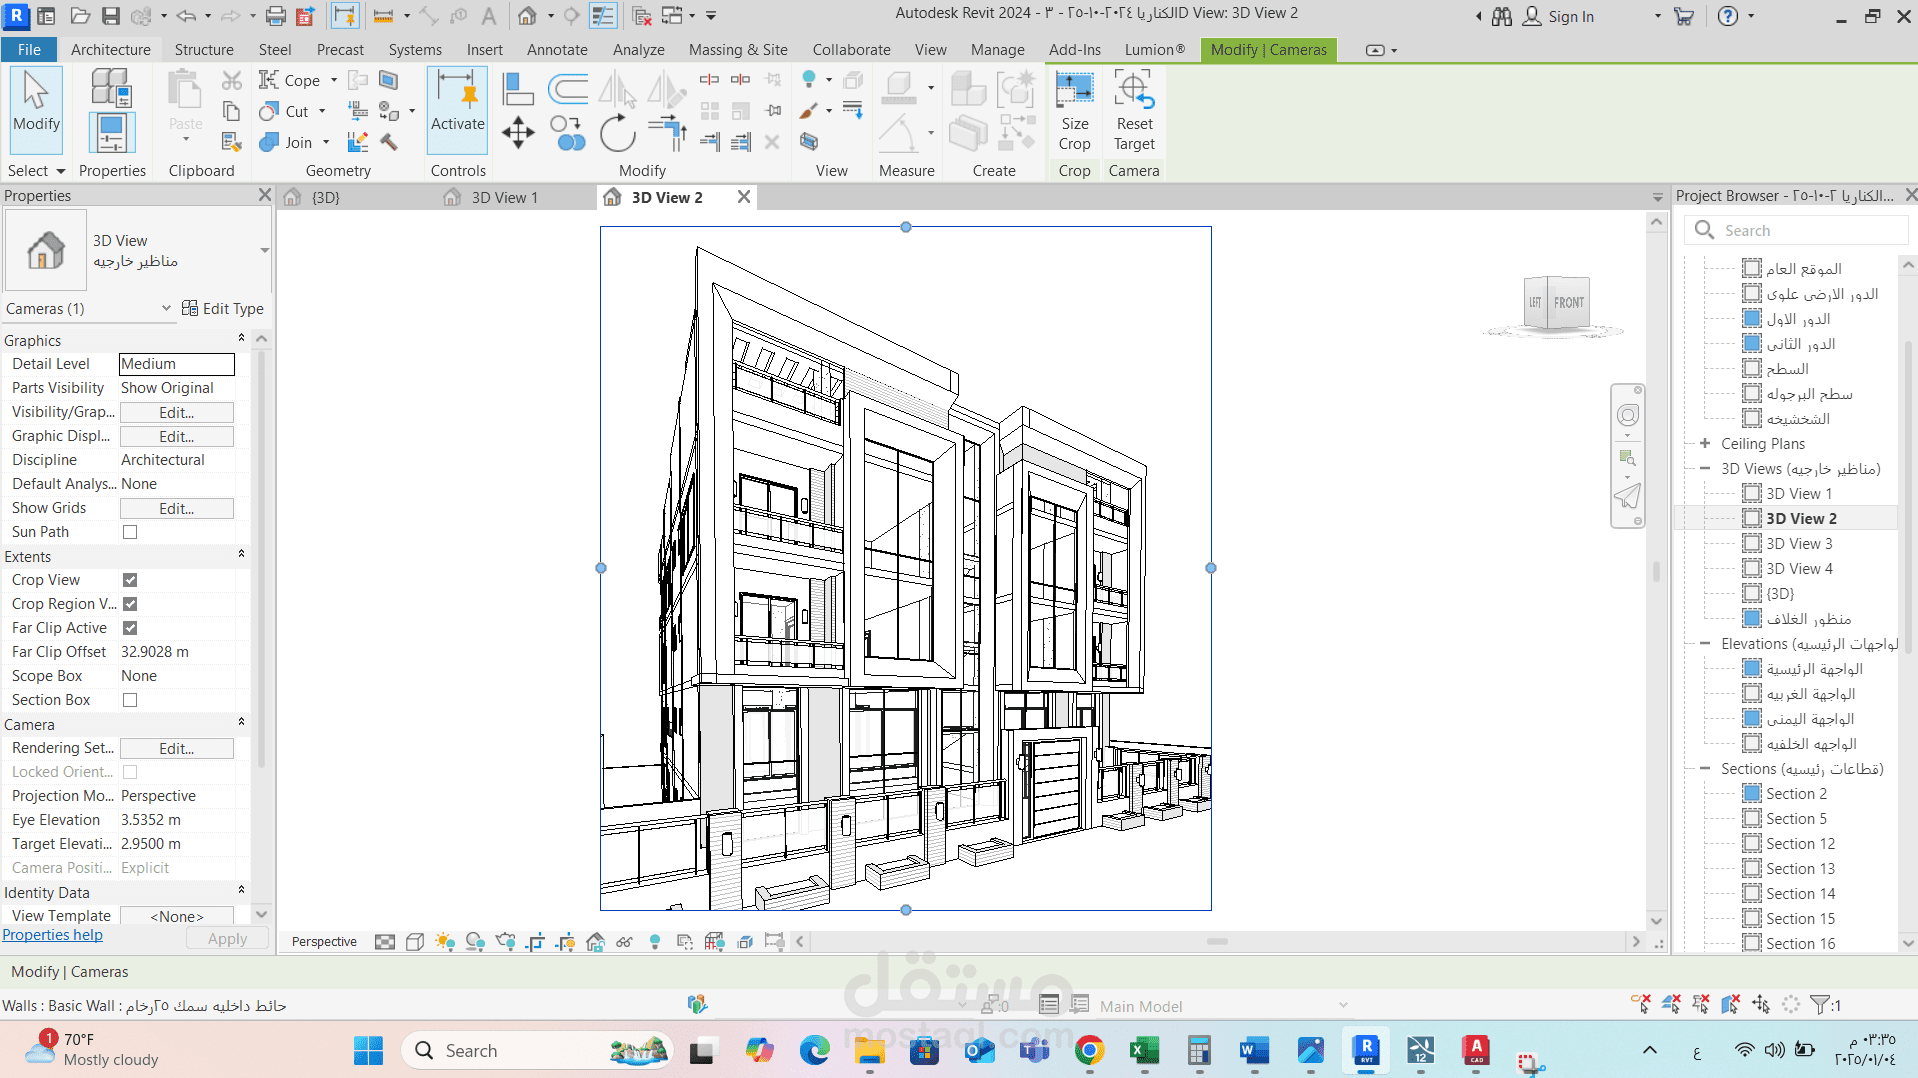Screen dimensions: 1918x1078
Task: Click the Activate controls button
Action: (457, 110)
